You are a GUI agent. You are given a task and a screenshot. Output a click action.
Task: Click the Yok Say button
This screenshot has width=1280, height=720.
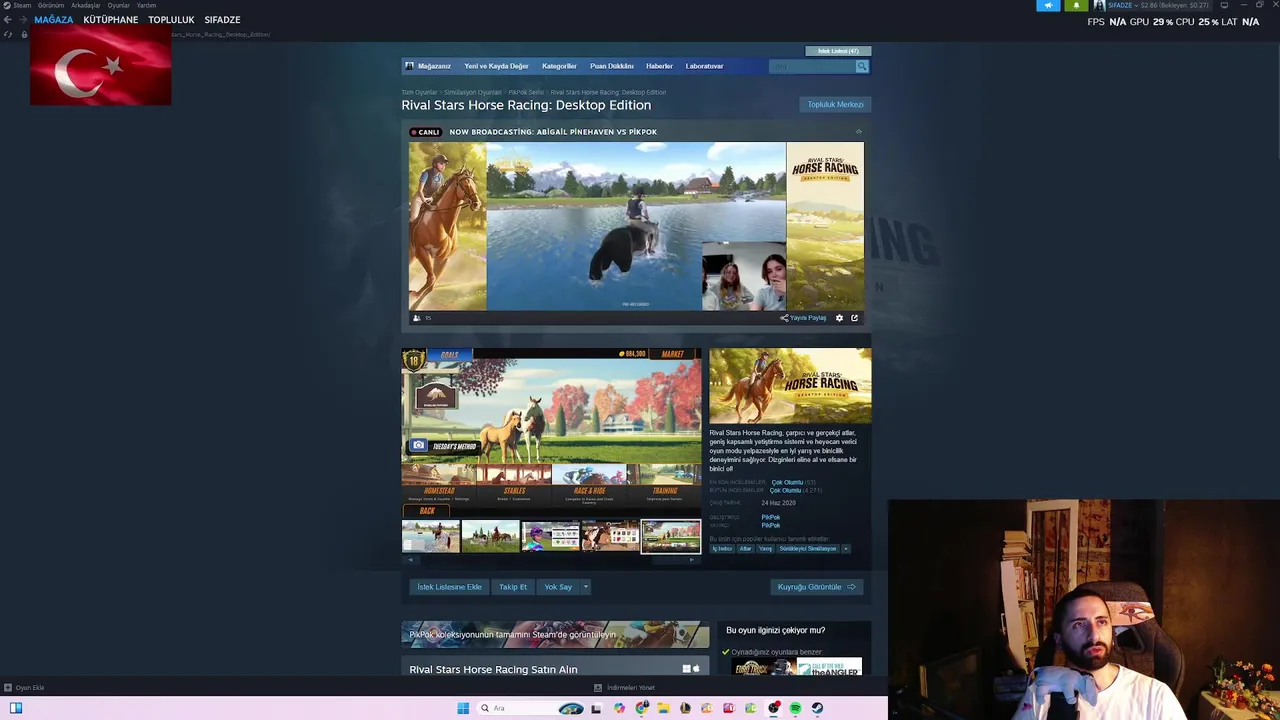coord(558,587)
